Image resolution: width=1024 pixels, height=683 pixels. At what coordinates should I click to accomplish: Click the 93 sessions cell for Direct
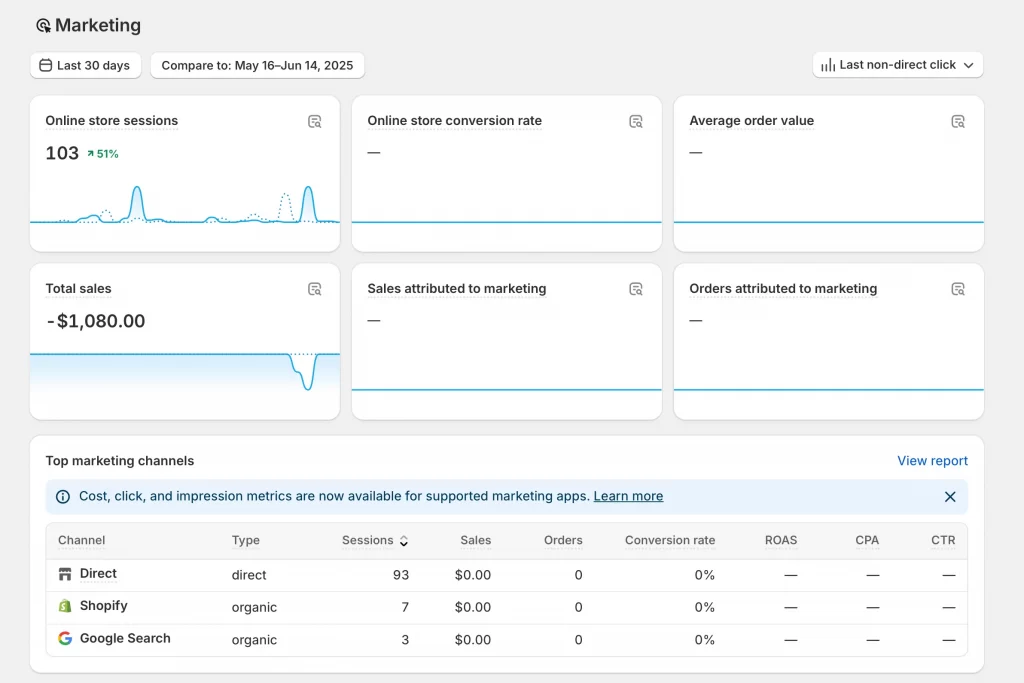[x=401, y=575]
